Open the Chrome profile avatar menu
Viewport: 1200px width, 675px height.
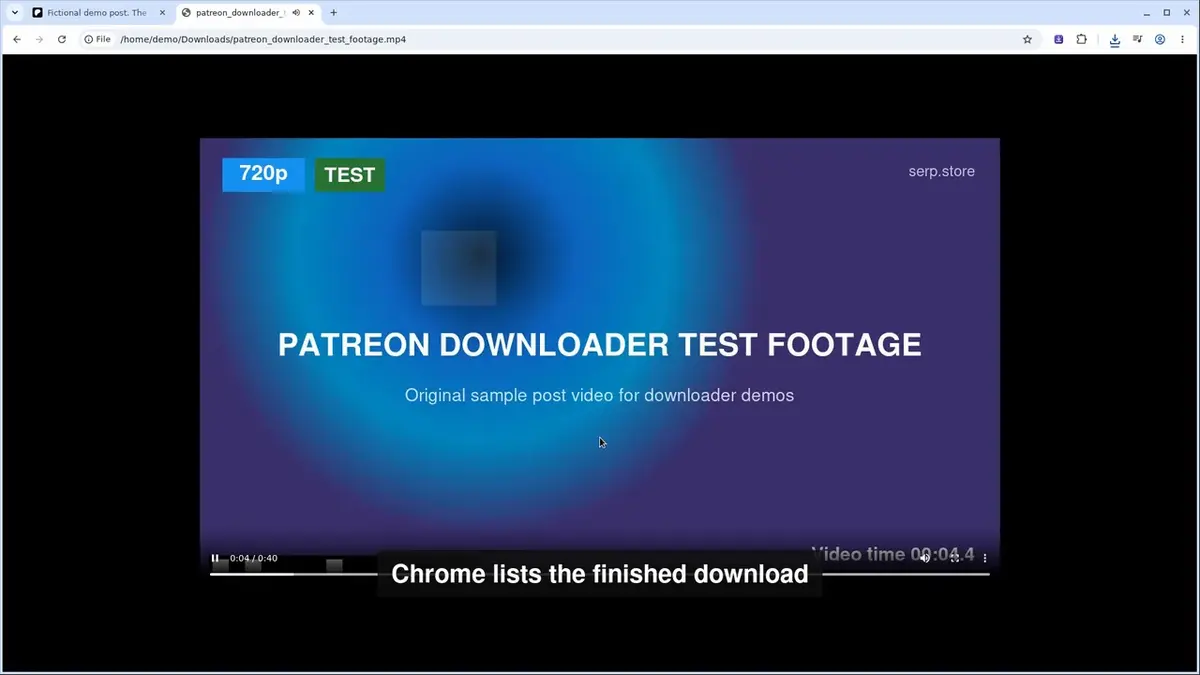tap(1160, 39)
